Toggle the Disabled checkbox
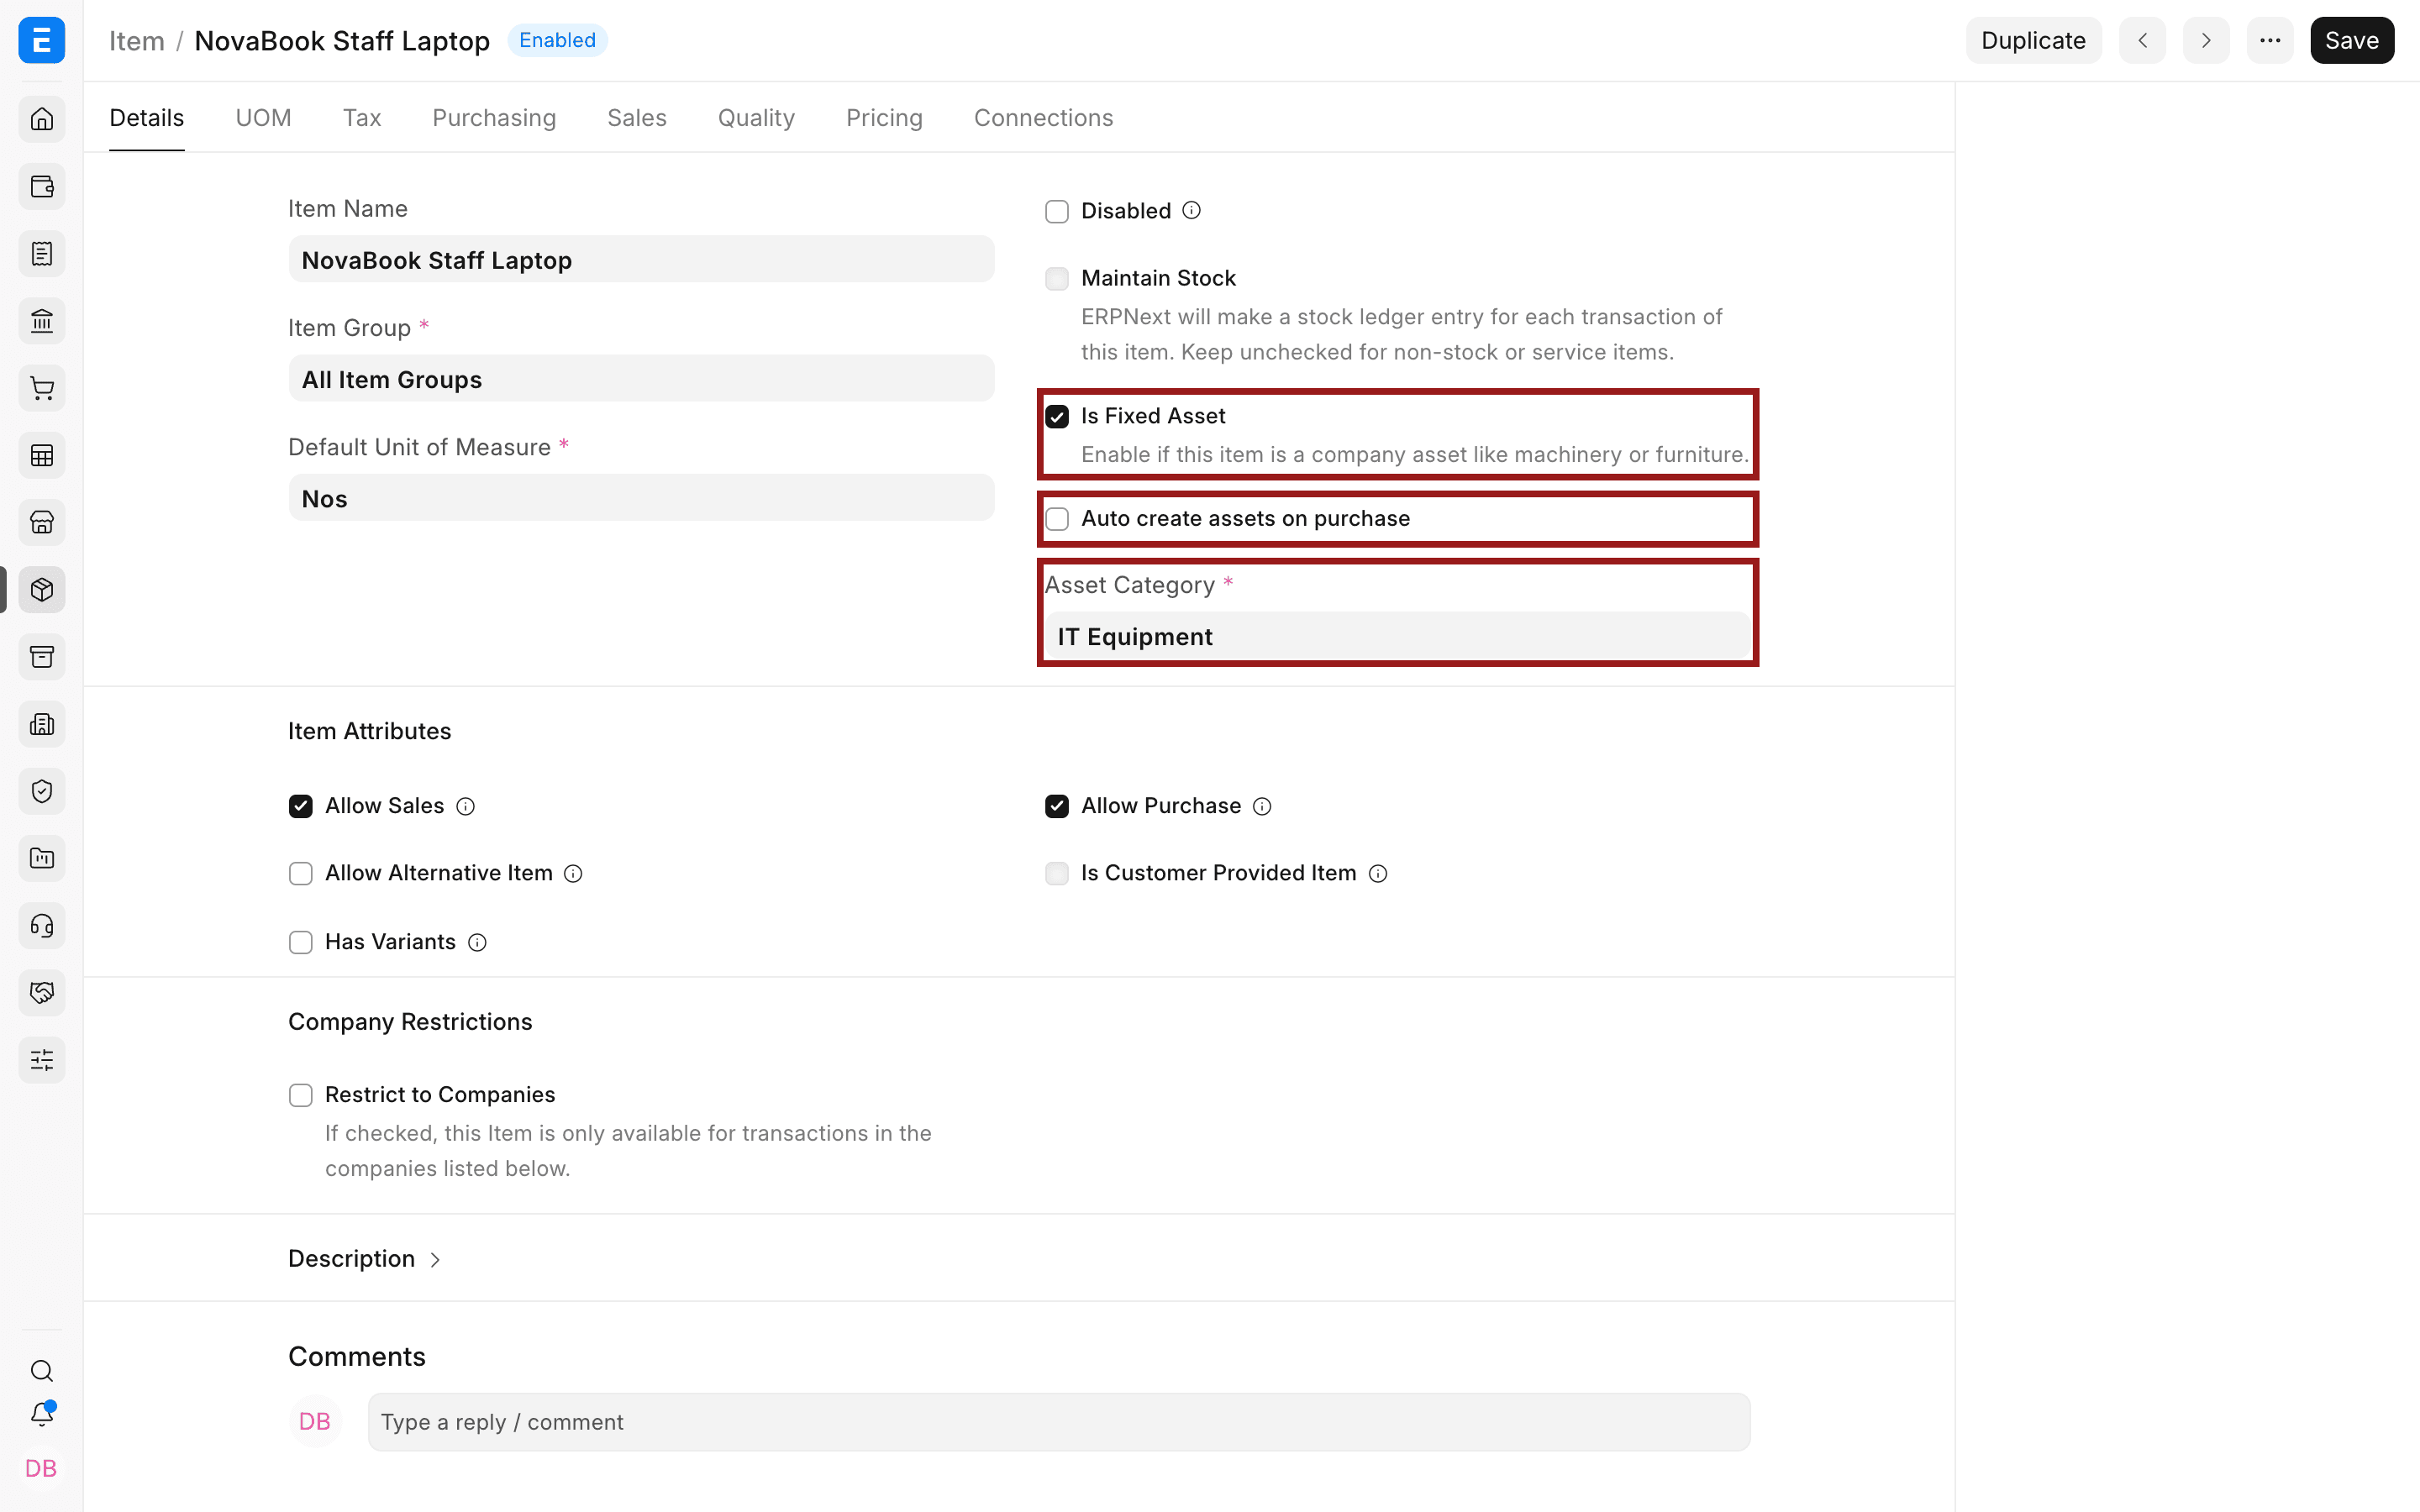Screen dimensions: 2420x1512 pos(1057,211)
